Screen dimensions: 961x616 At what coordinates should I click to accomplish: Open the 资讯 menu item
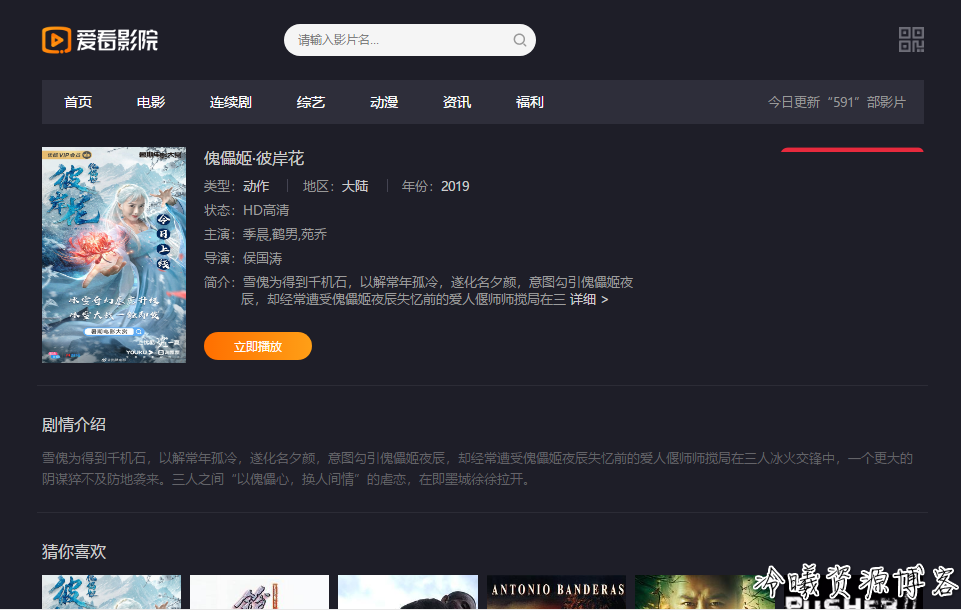[457, 102]
